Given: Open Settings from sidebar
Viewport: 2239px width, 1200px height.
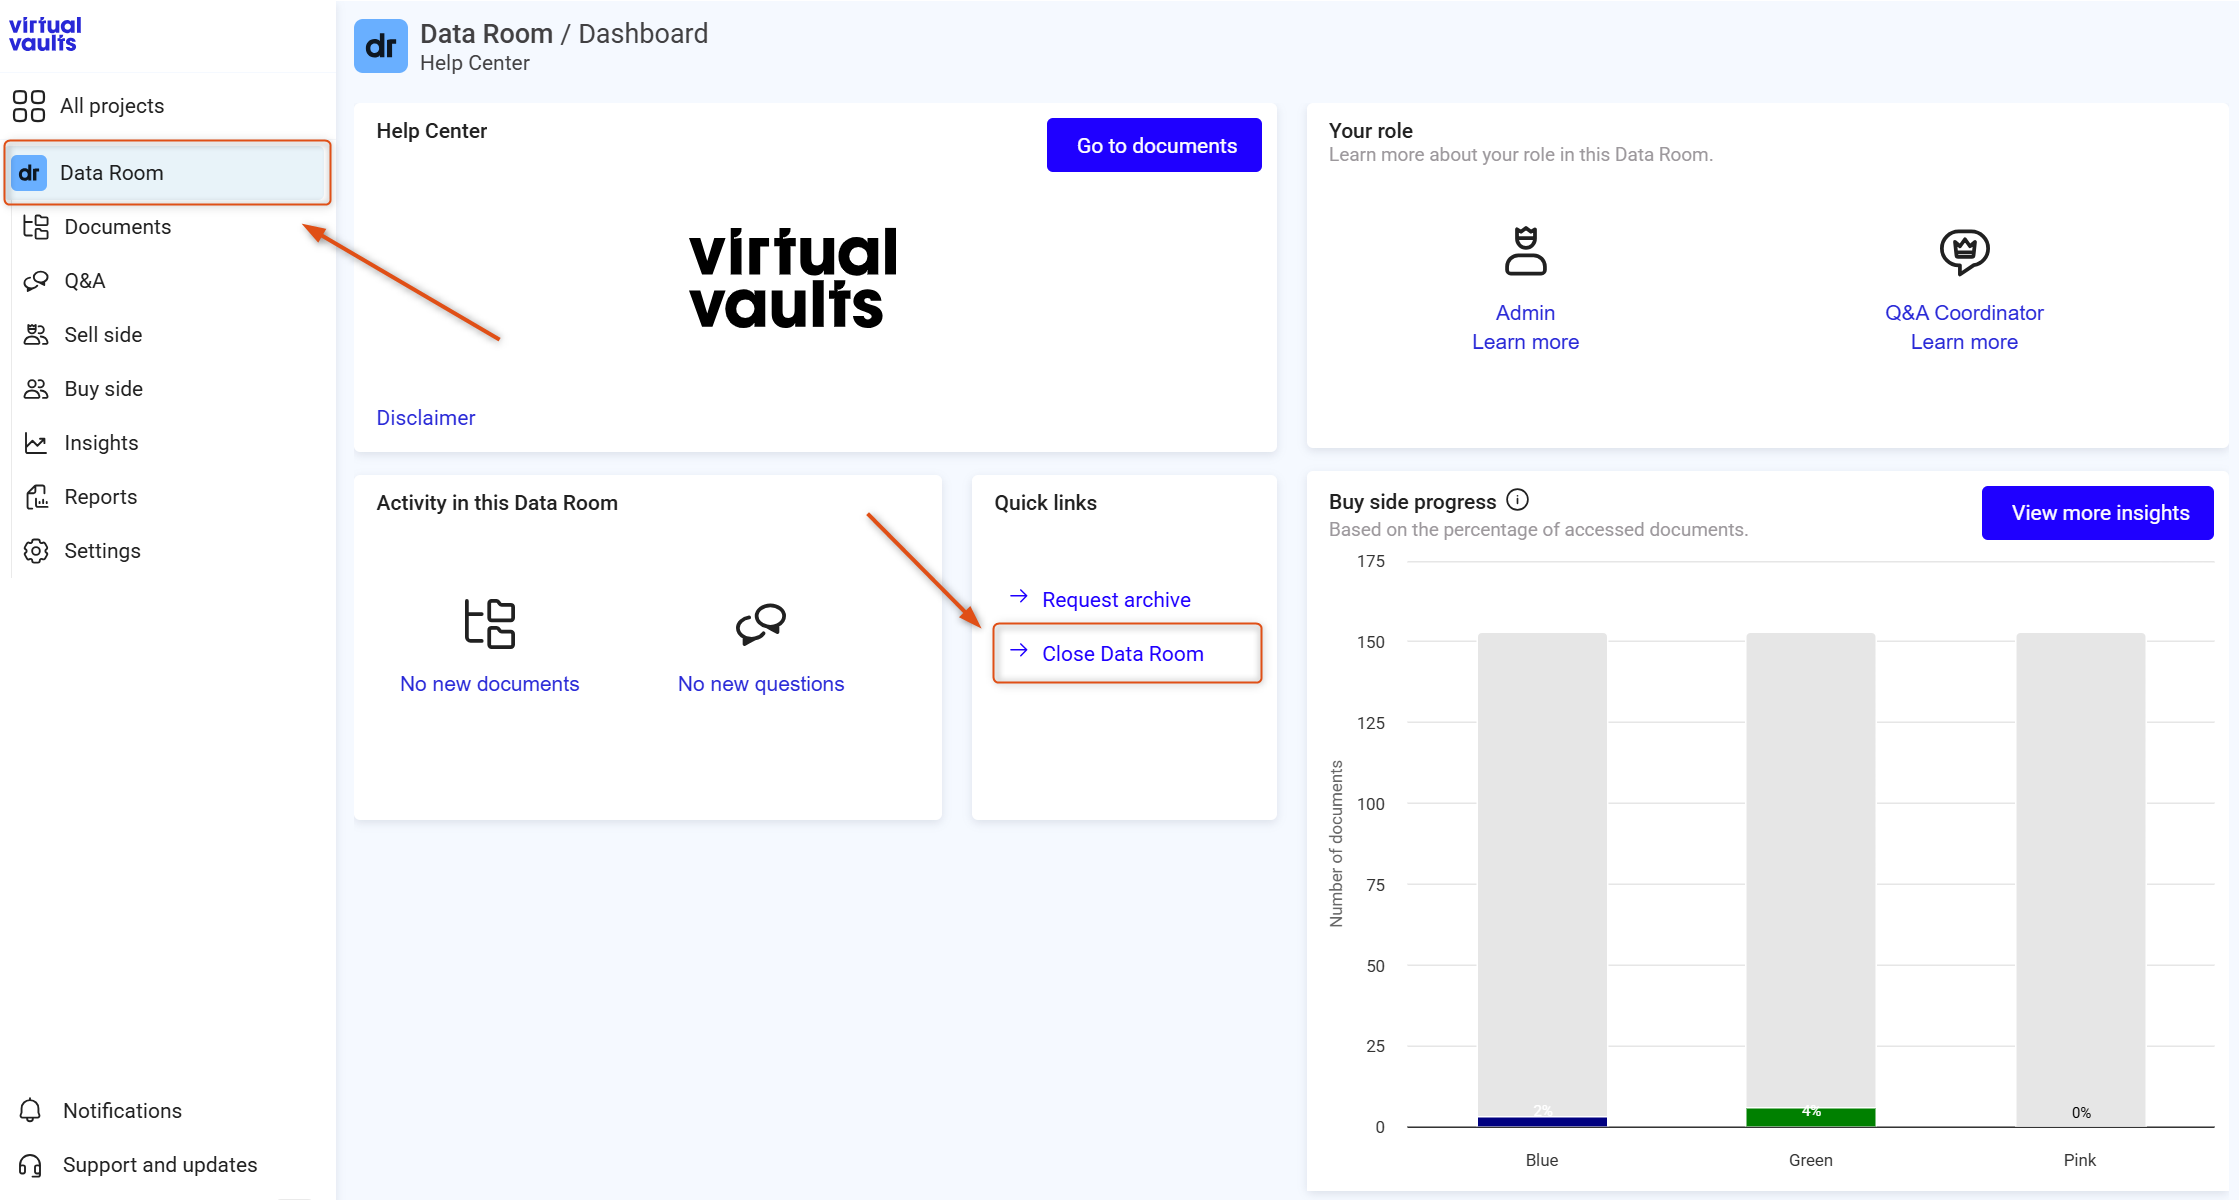Looking at the screenshot, I should [x=102, y=551].
